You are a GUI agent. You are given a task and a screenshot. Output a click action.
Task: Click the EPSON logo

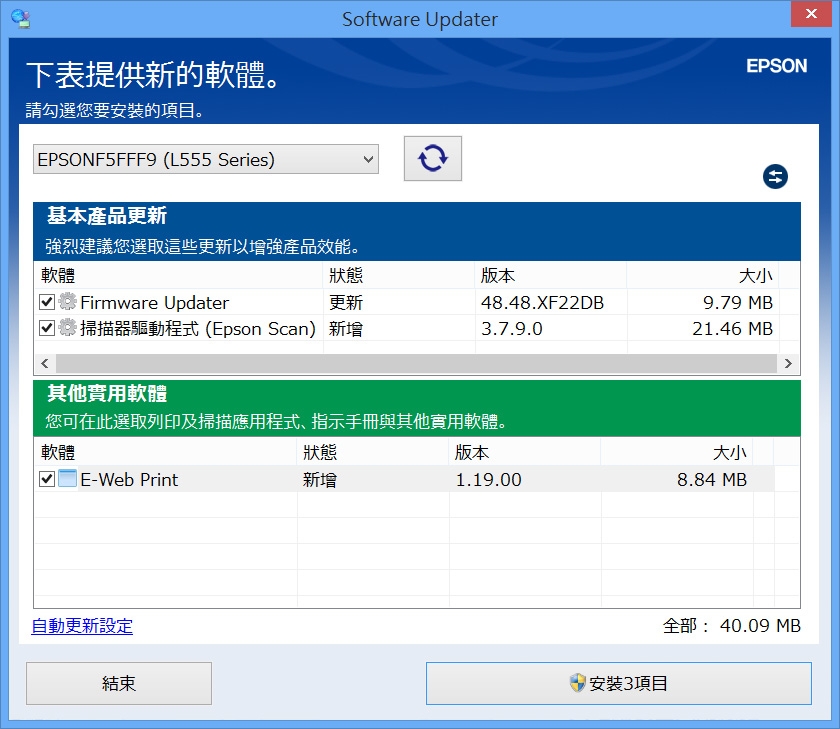click(776, 66)
